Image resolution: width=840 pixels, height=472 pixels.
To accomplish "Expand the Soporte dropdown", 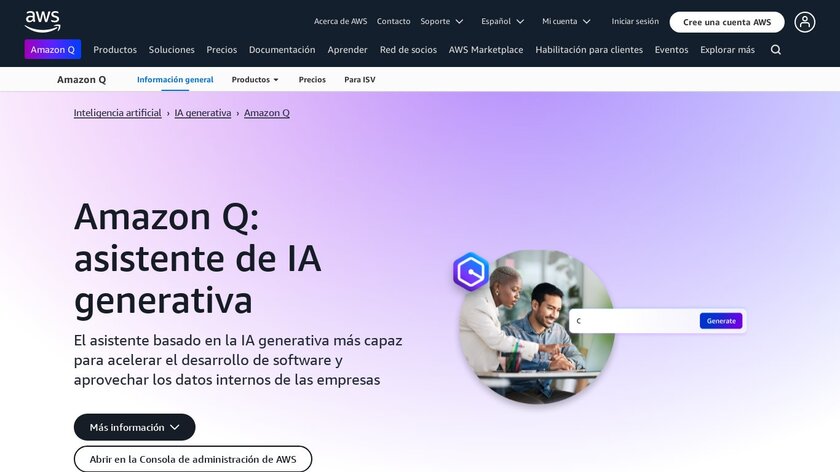I will point(441,21).
